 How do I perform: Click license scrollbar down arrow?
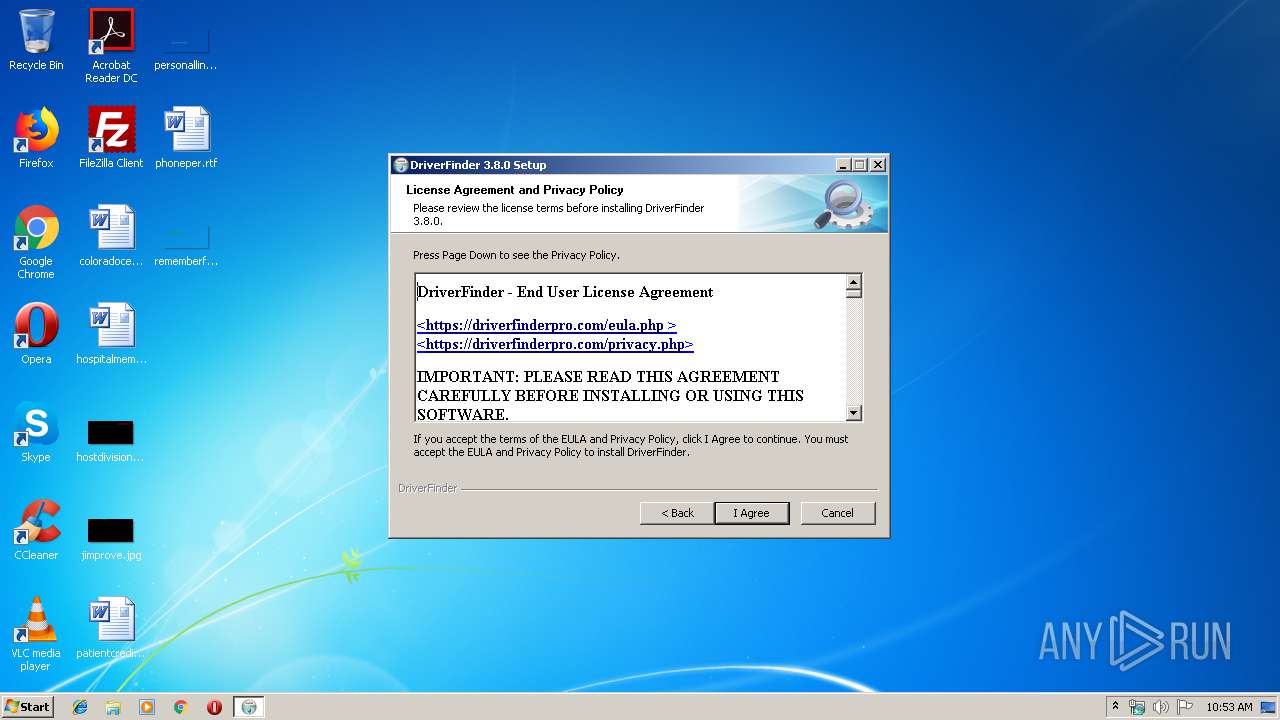point(853,412)
